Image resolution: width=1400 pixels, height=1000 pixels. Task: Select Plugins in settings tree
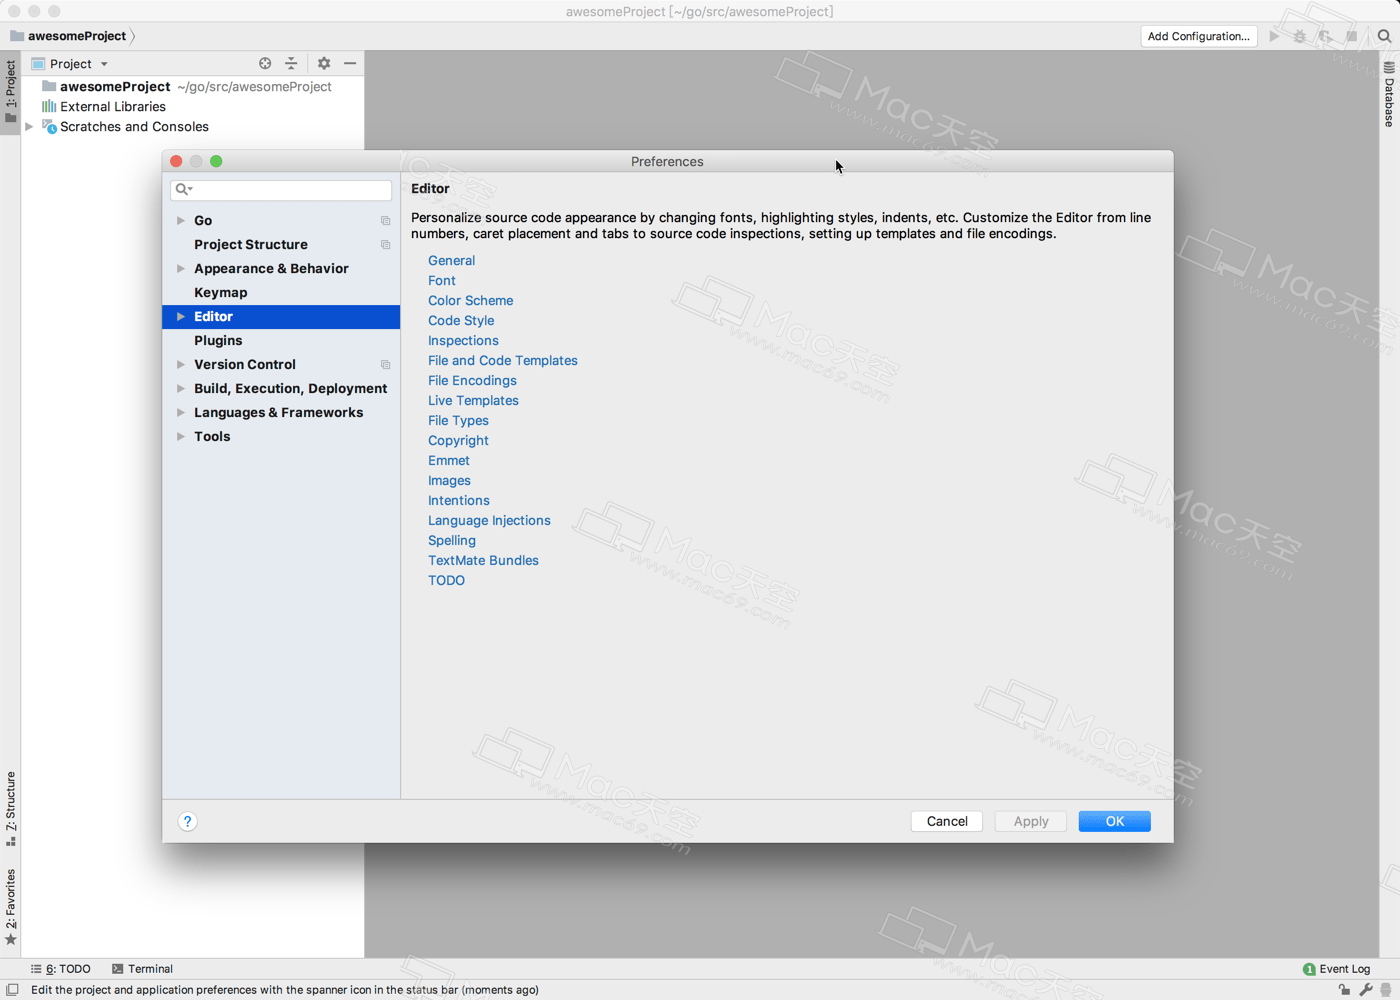pyautogui.click(x=281, y=340)
